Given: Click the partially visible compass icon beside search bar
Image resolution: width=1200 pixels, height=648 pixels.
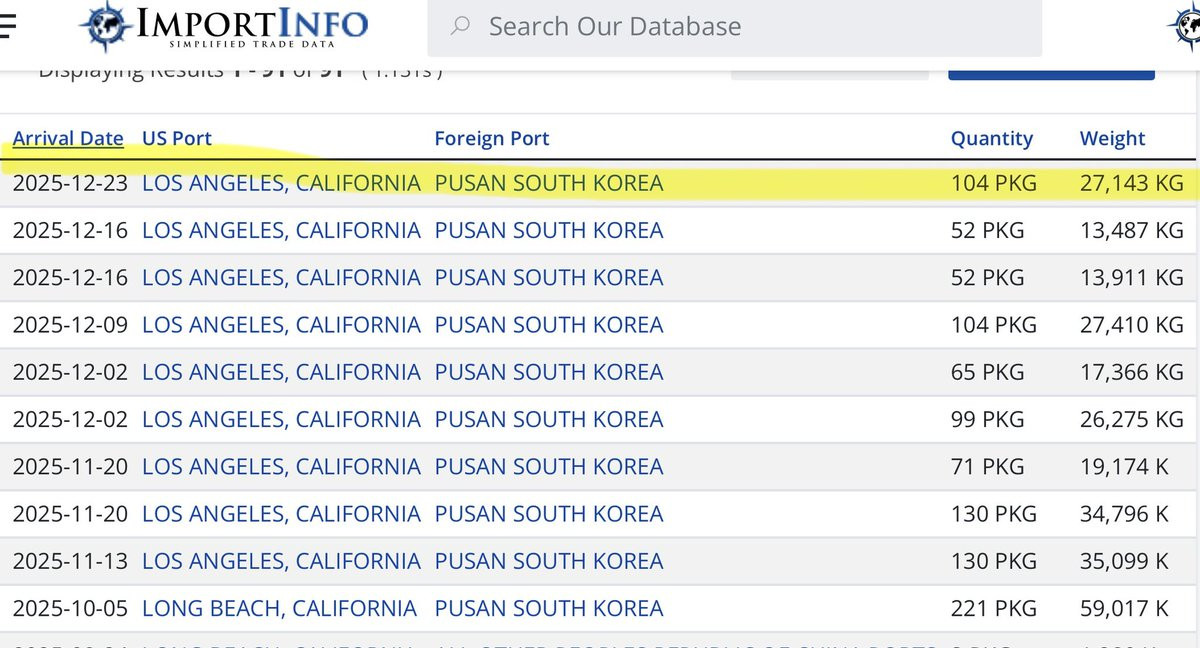Looking at the screenshot, I should [x=1186, y=27].
